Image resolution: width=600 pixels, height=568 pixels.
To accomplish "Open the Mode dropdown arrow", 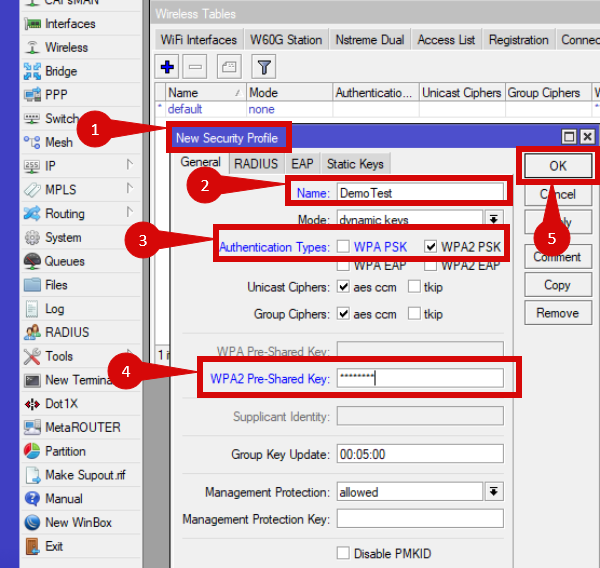I will pyautogui.click(x=494, y=219).
